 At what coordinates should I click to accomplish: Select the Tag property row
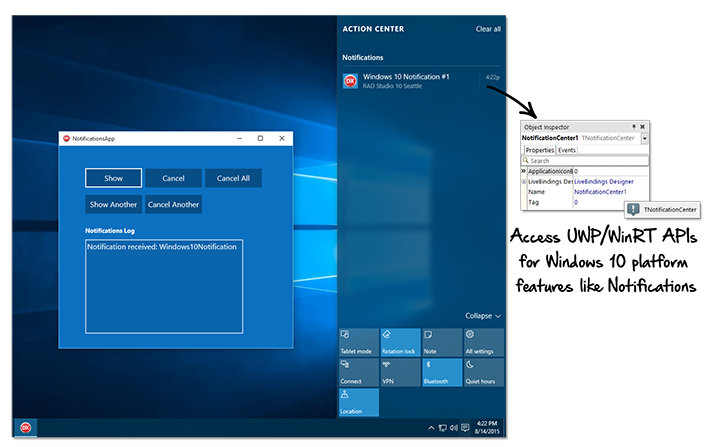(585, 202)
